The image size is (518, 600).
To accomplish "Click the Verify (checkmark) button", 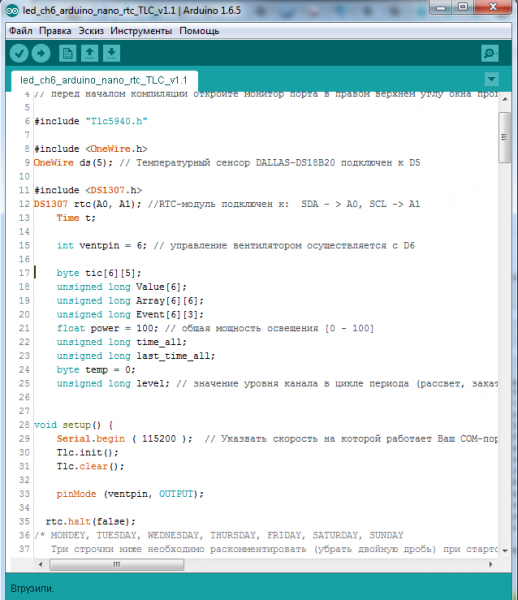I will tap(19, 53).
